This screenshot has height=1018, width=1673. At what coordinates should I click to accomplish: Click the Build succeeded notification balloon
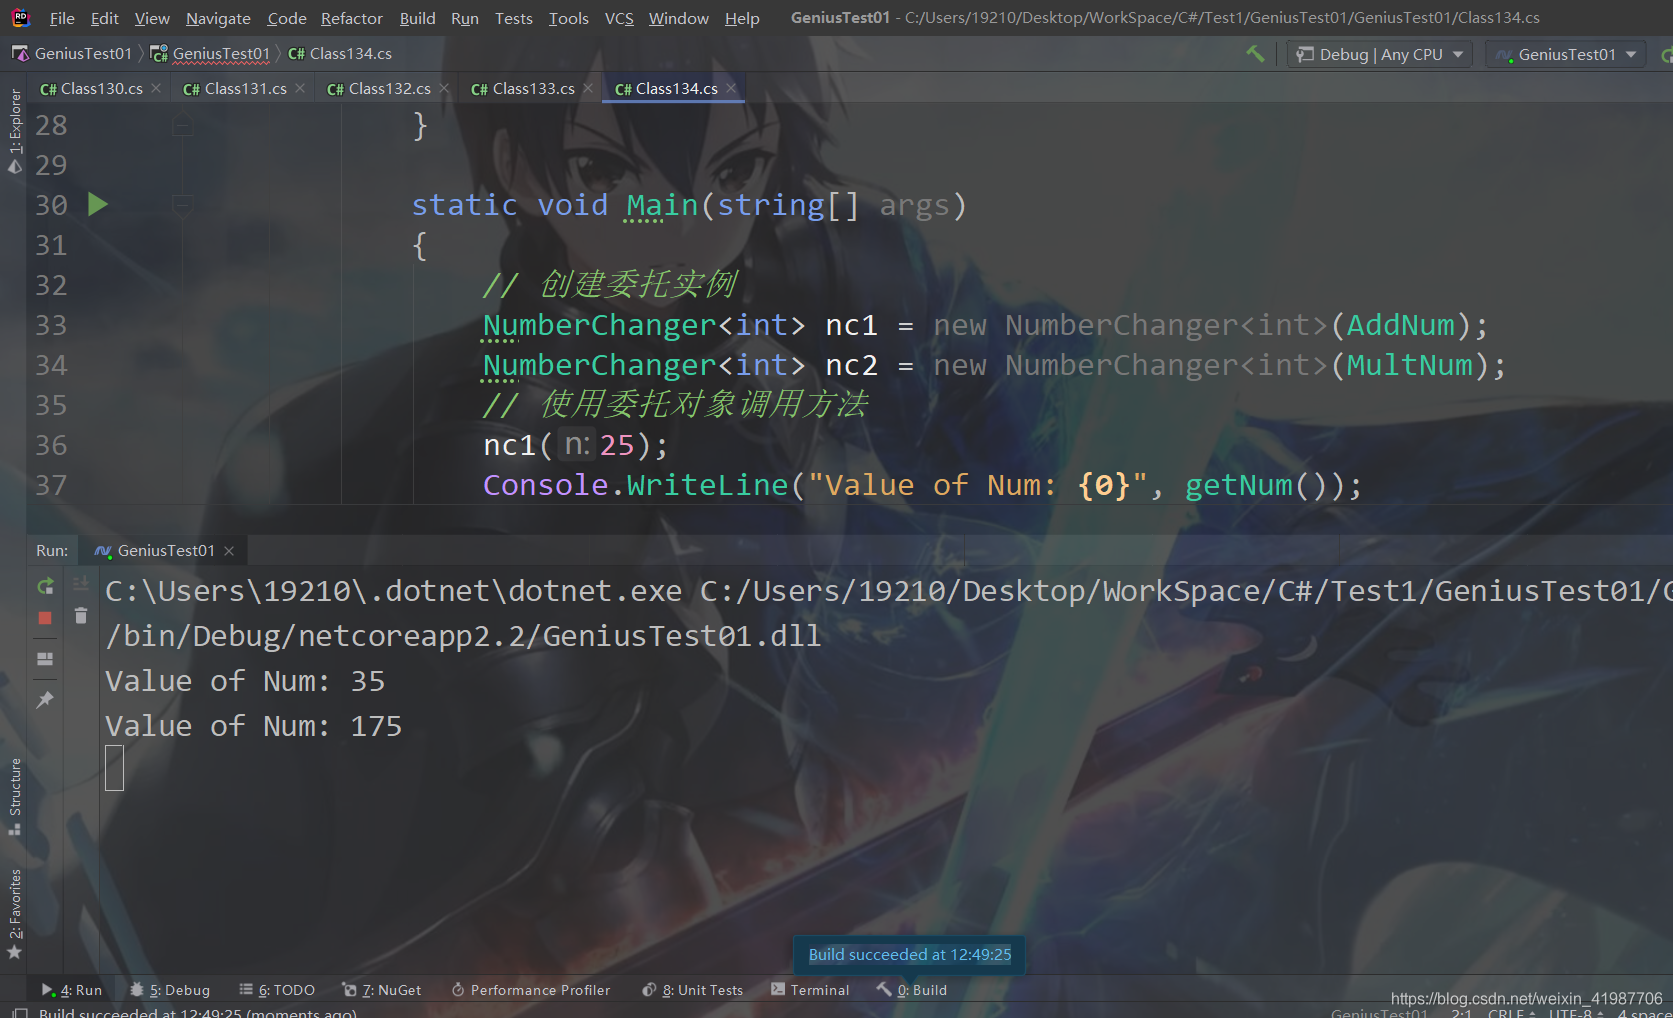(909, 954)
